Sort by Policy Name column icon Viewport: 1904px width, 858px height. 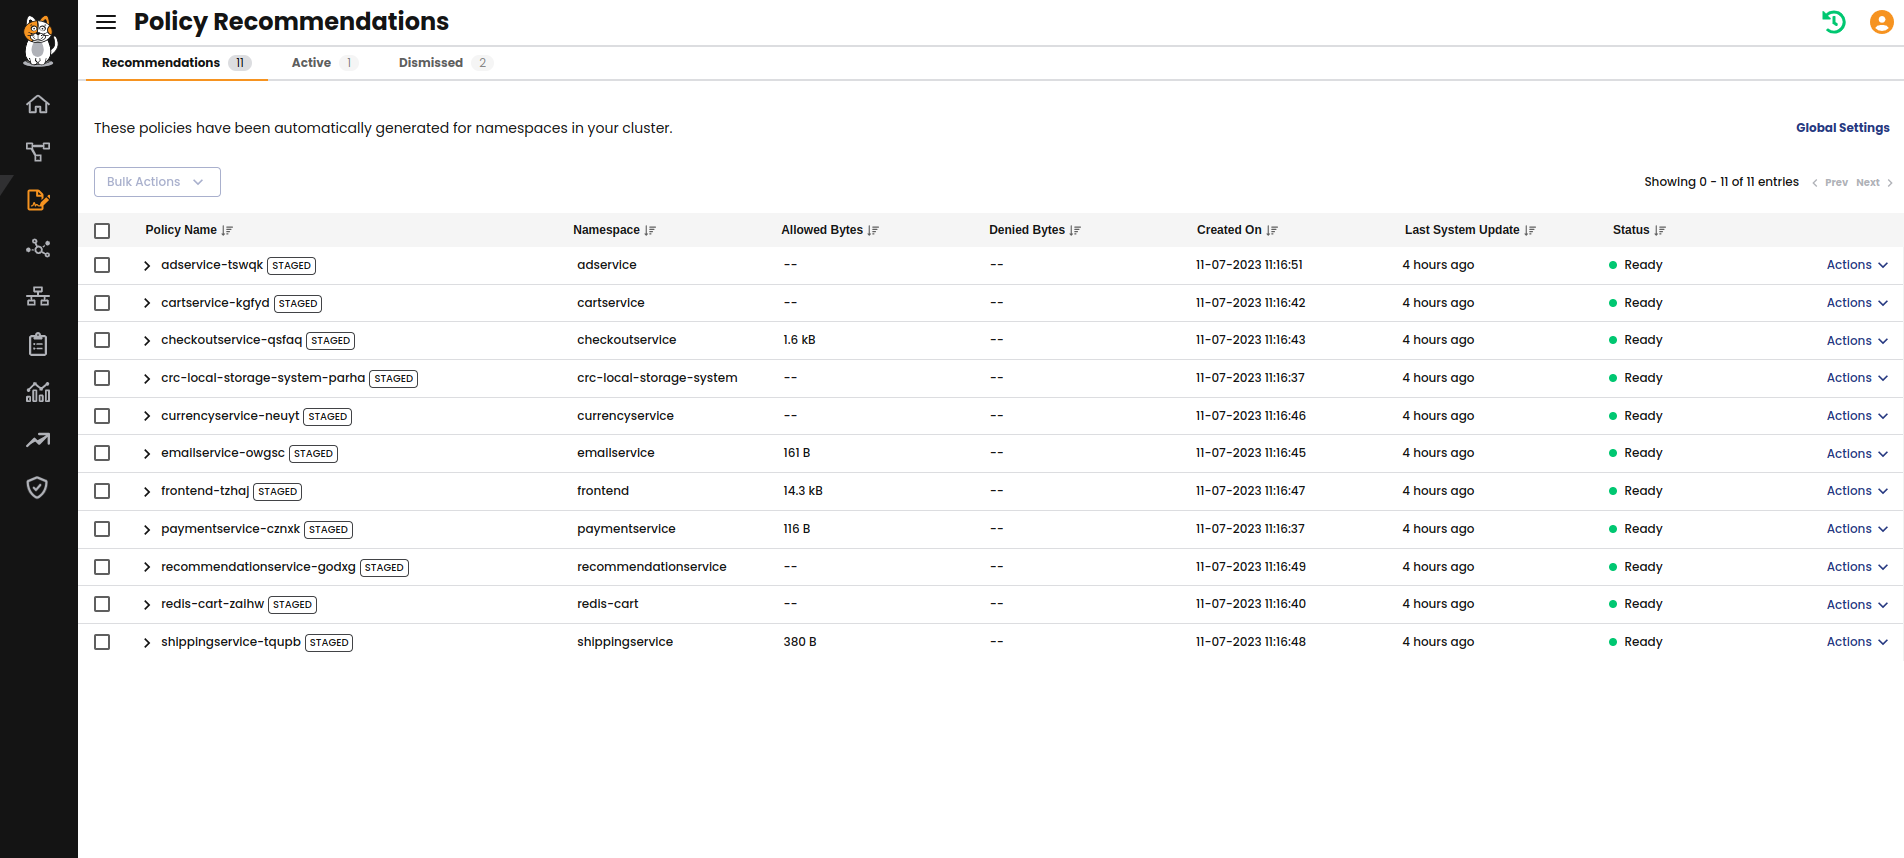coord(228,231)
